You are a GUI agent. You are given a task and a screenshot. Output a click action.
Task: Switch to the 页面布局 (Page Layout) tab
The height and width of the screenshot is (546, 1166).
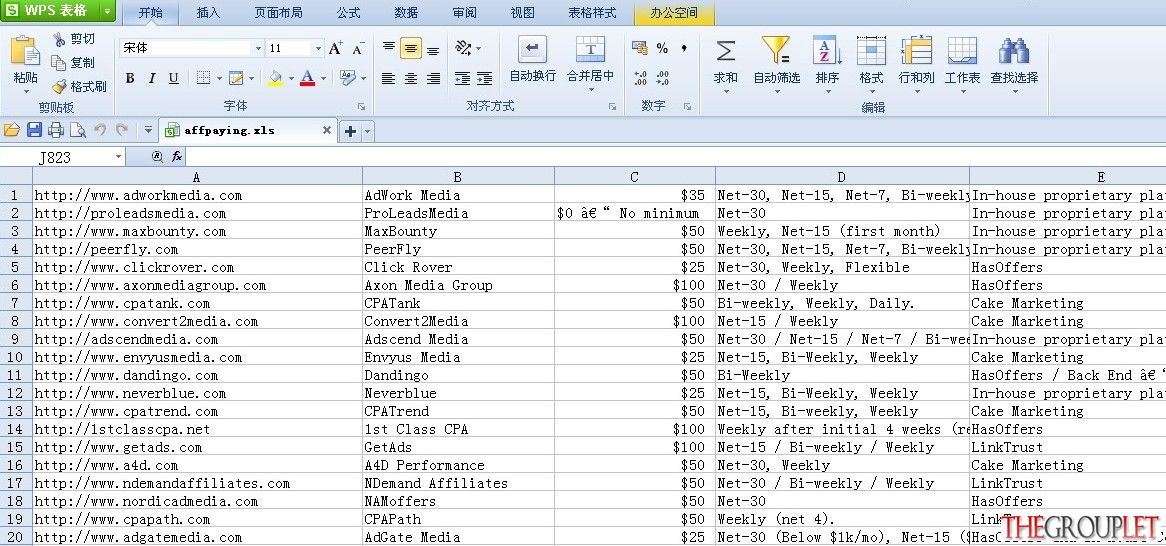[x=278, y=13]
